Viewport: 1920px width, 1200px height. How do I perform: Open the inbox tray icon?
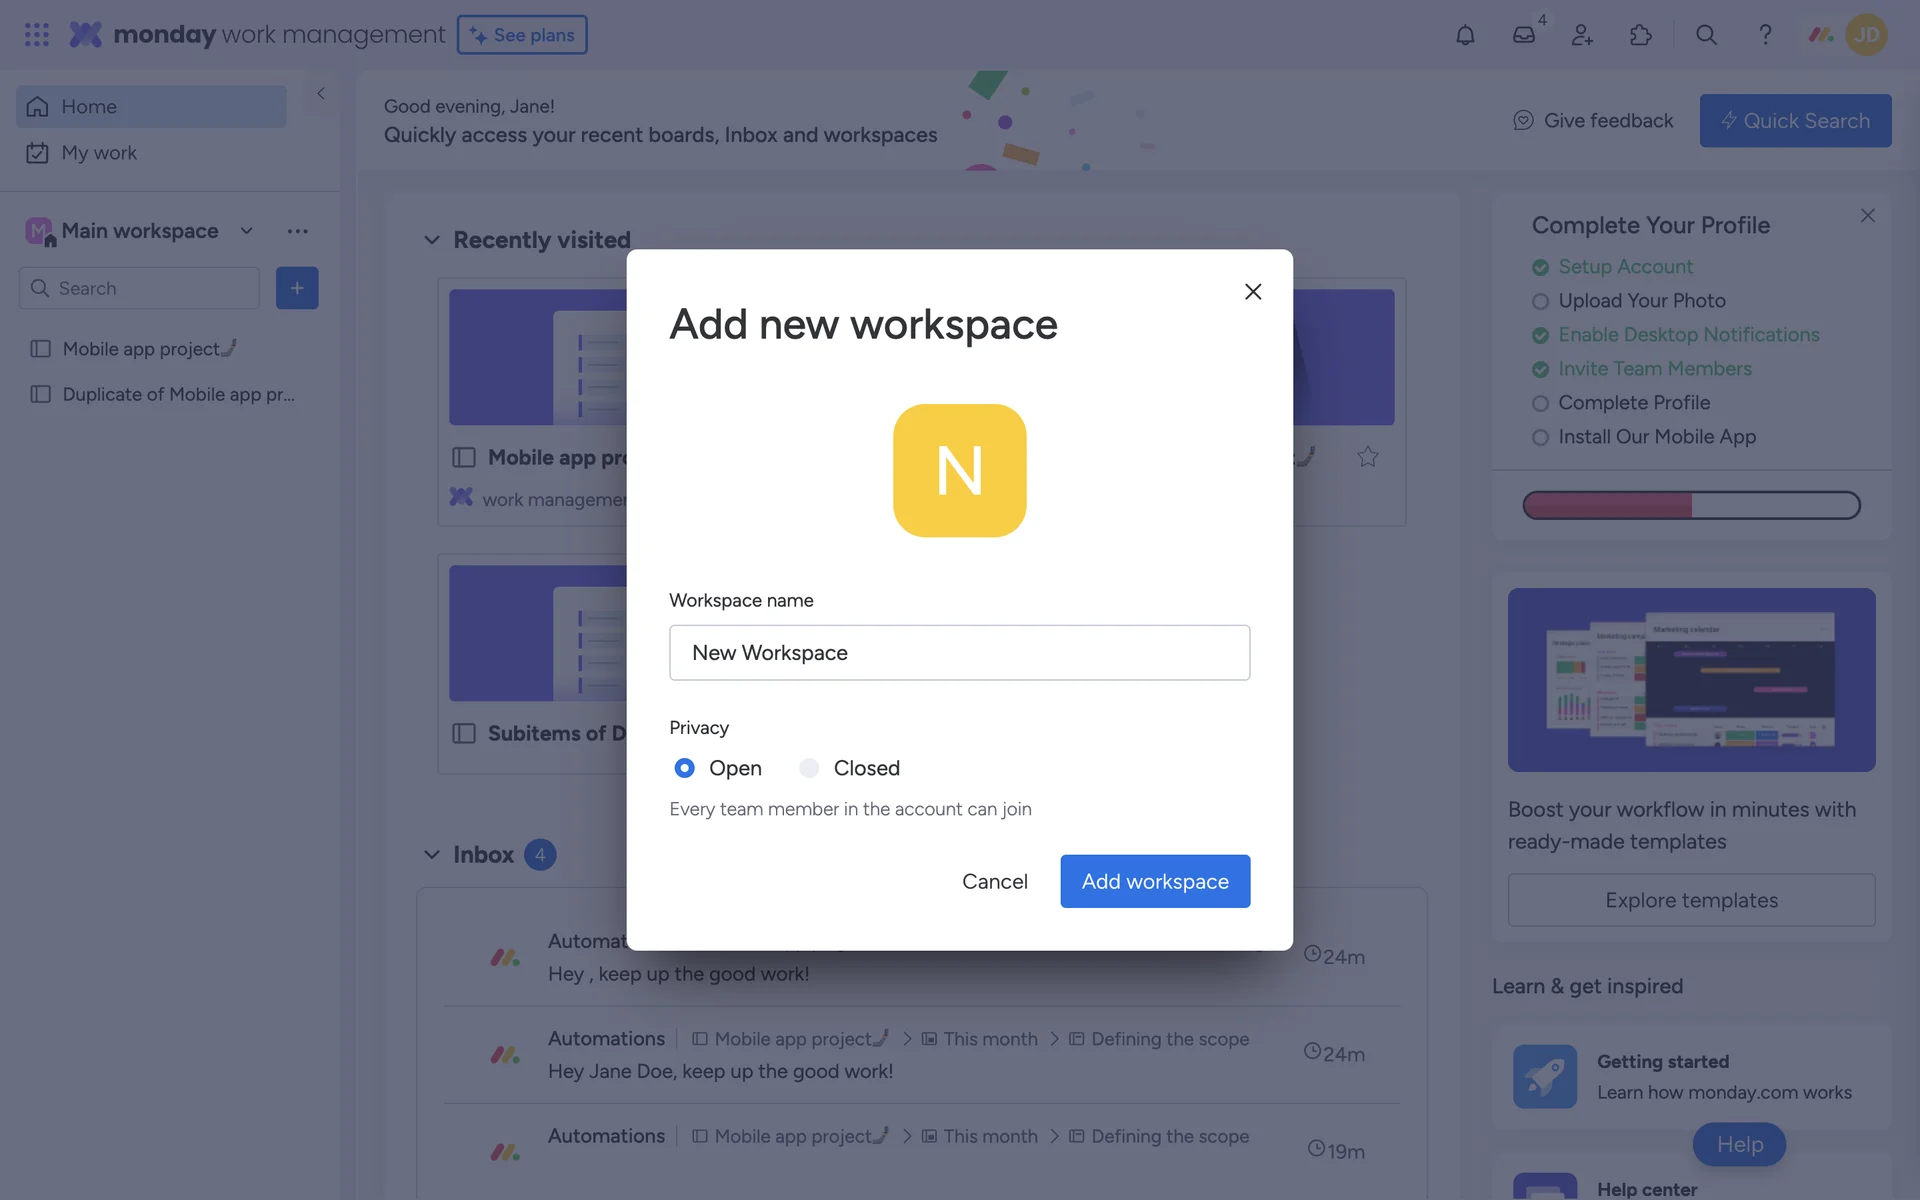[1523, 35]
